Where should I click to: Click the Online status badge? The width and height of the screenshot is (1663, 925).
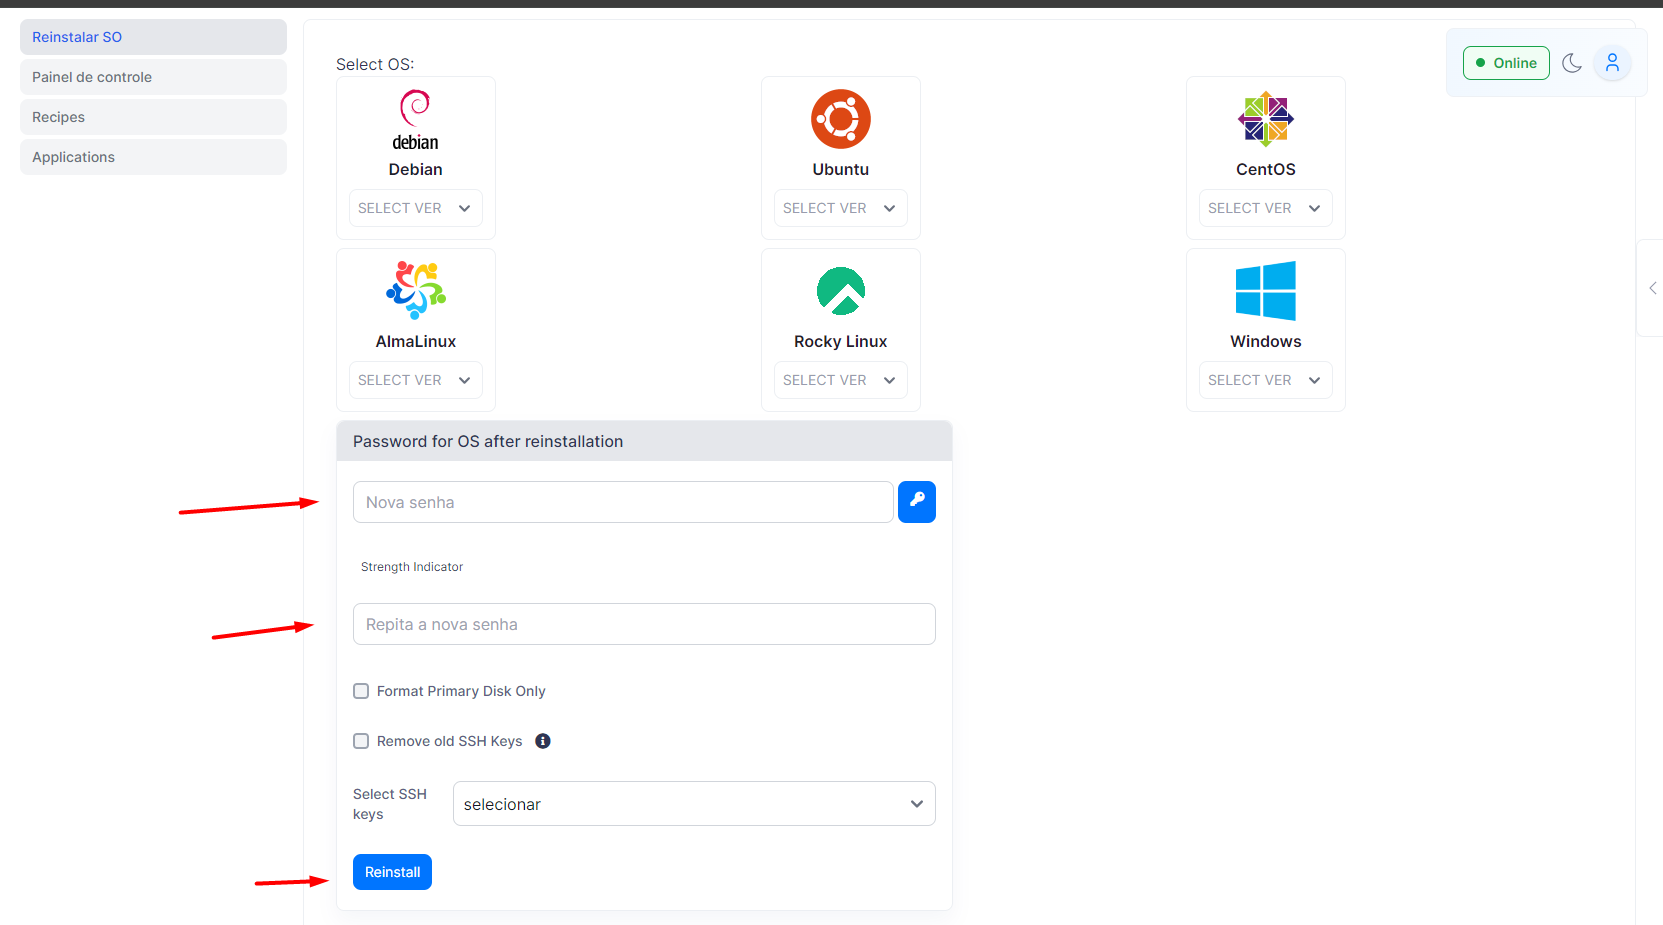tap(1506, 63)
